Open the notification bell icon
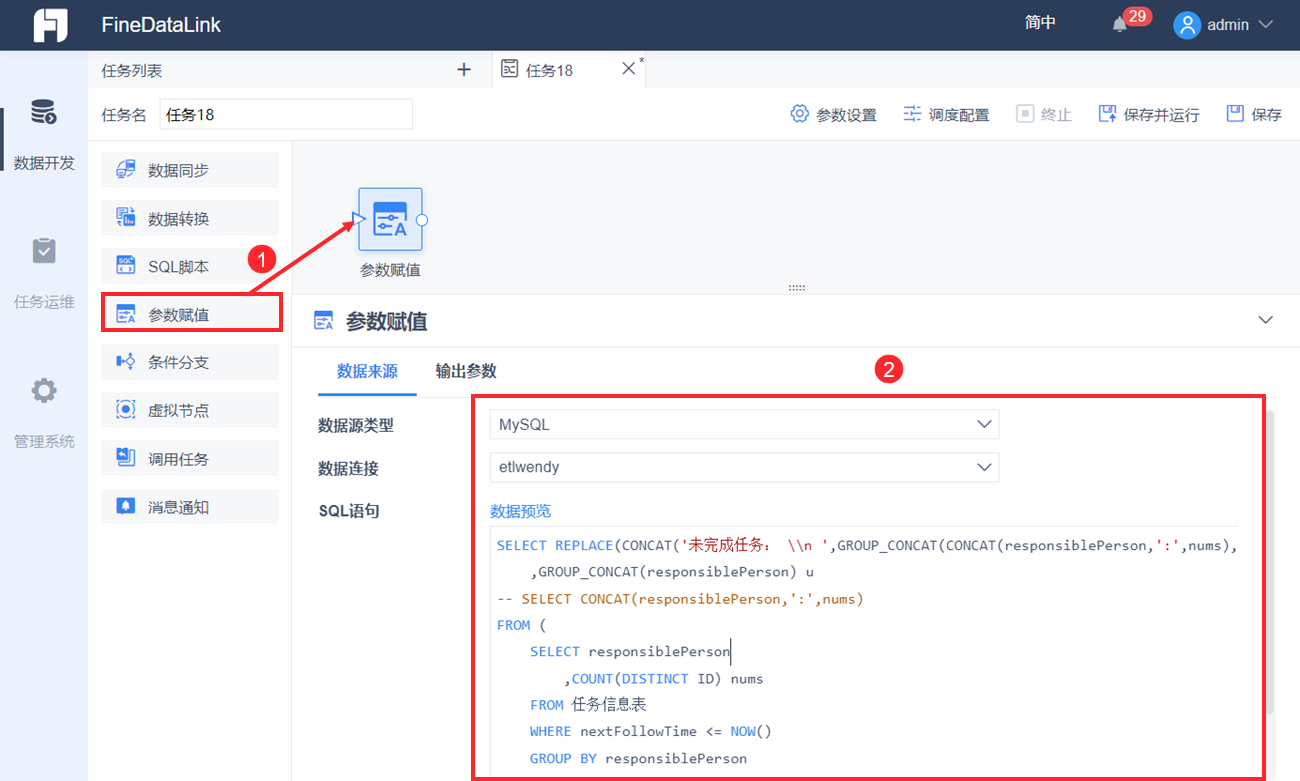1300x781 pixels. coord(1120,25)
